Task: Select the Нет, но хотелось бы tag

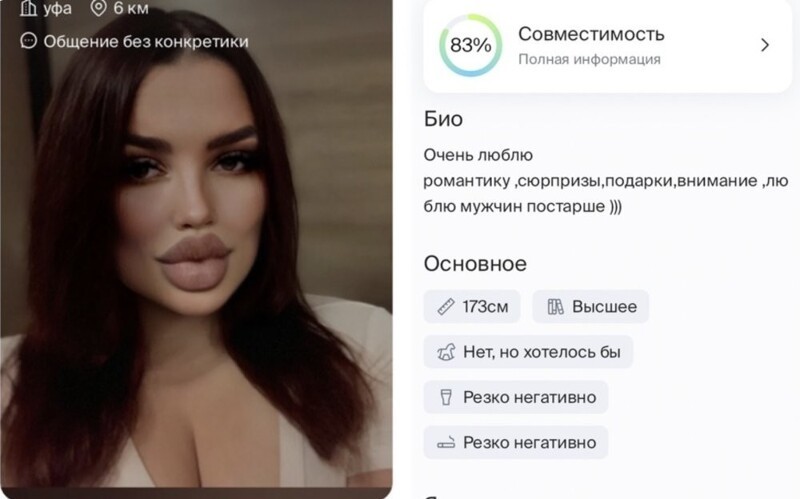Action: point(528,352)
